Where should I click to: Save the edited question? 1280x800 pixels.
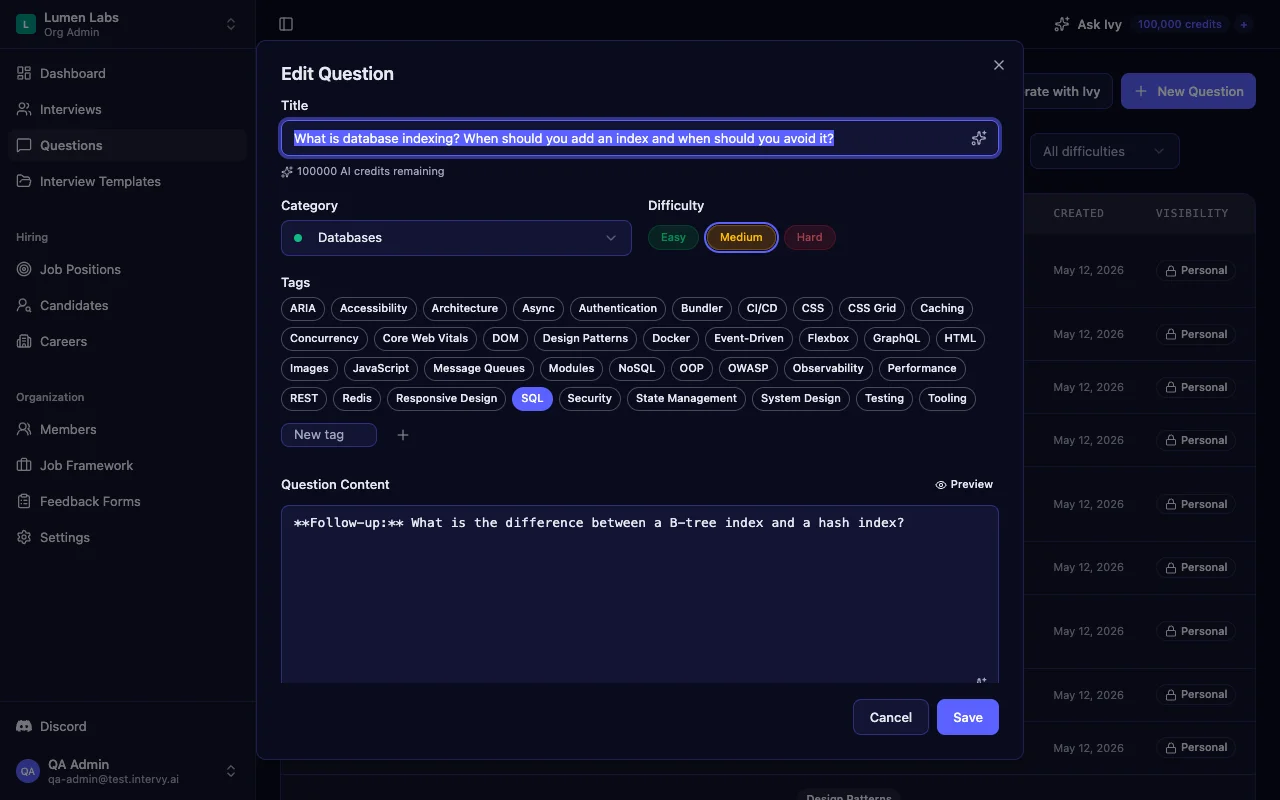click(967, 717)
